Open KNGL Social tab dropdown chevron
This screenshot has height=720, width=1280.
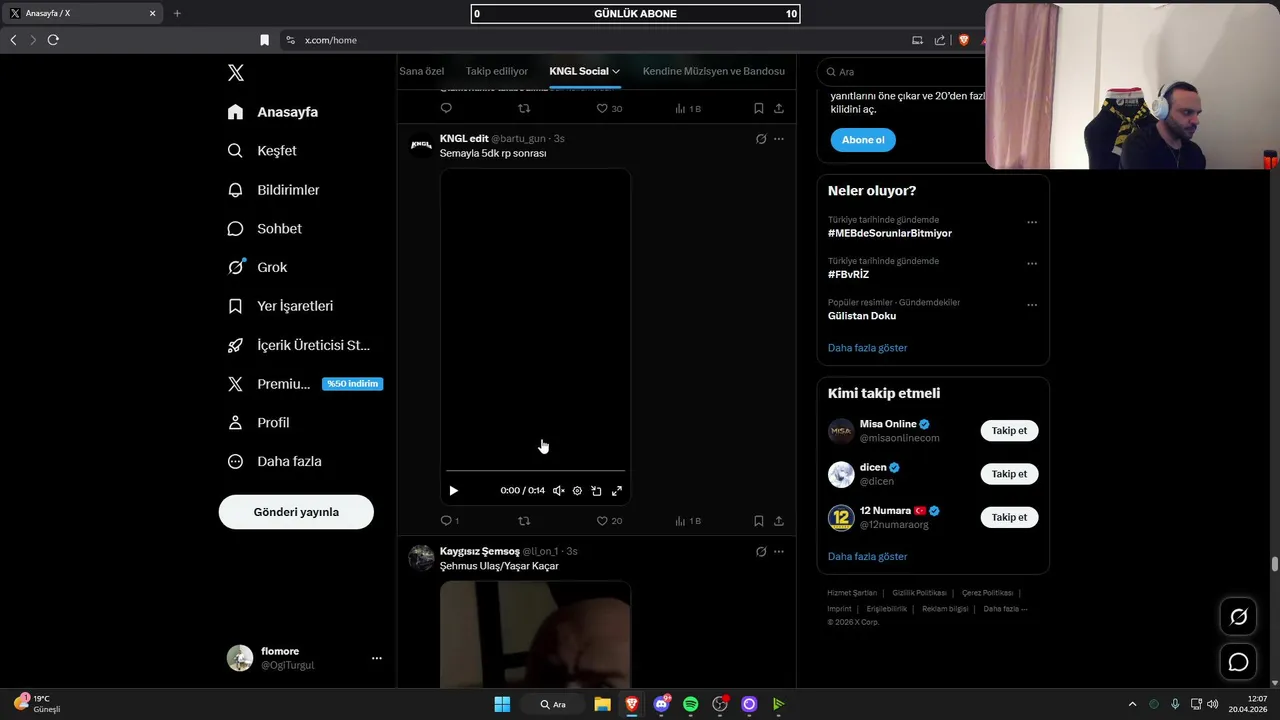tap(616, 71)
